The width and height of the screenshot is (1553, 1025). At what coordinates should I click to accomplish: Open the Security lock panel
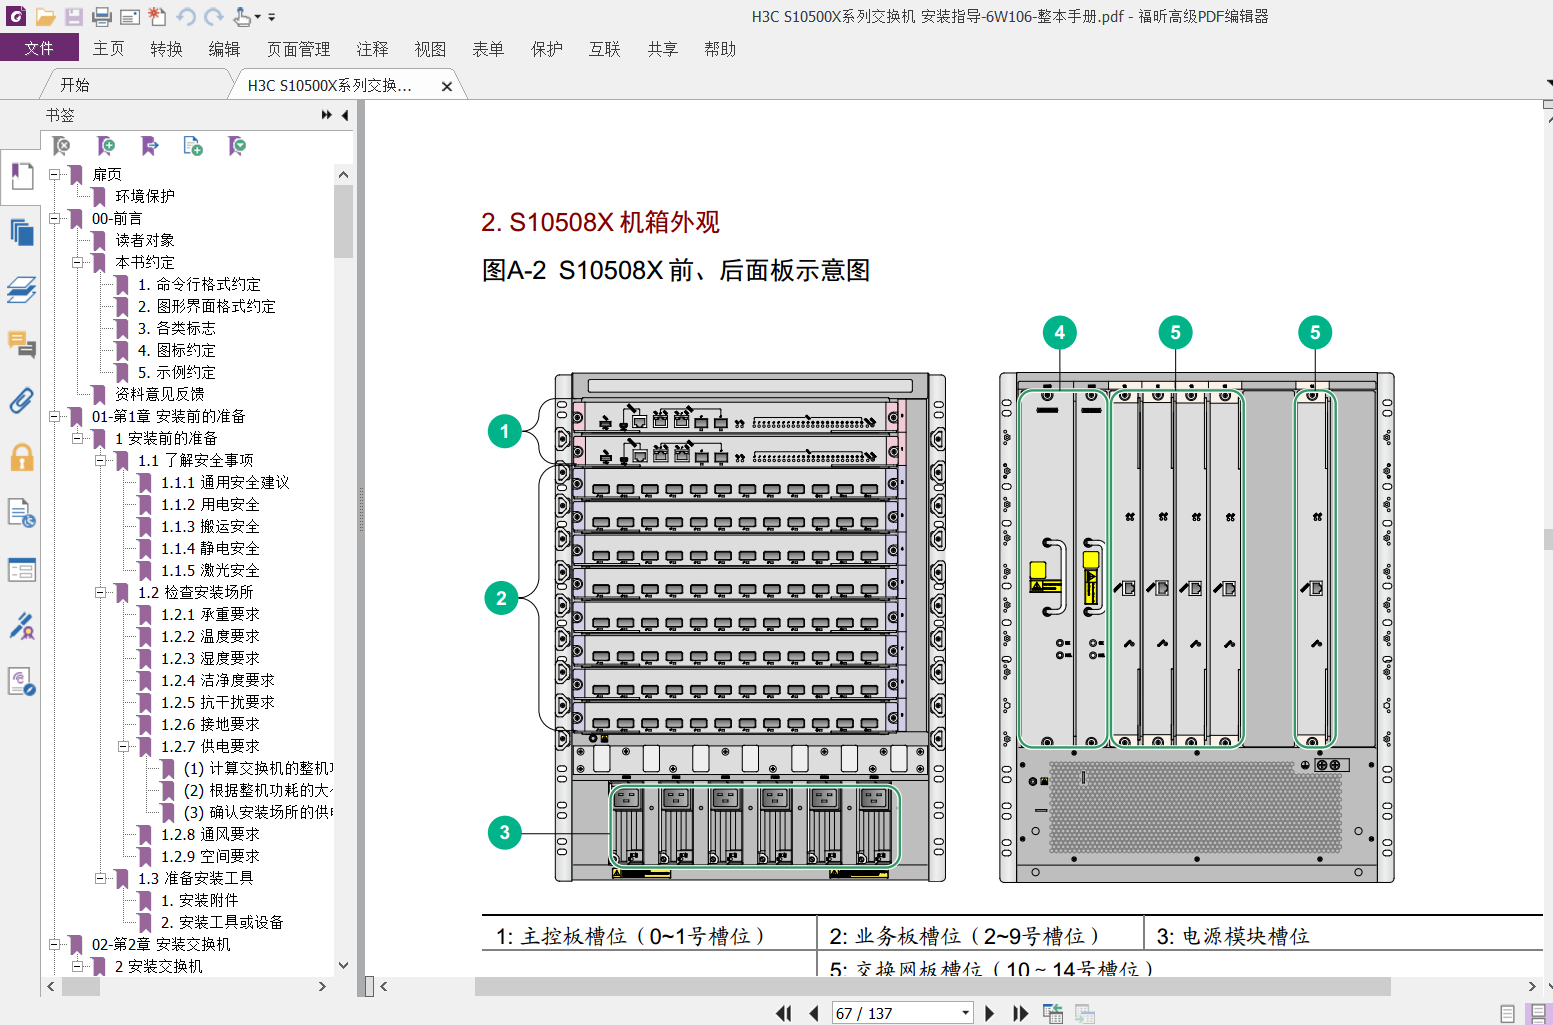coord(22,457)
